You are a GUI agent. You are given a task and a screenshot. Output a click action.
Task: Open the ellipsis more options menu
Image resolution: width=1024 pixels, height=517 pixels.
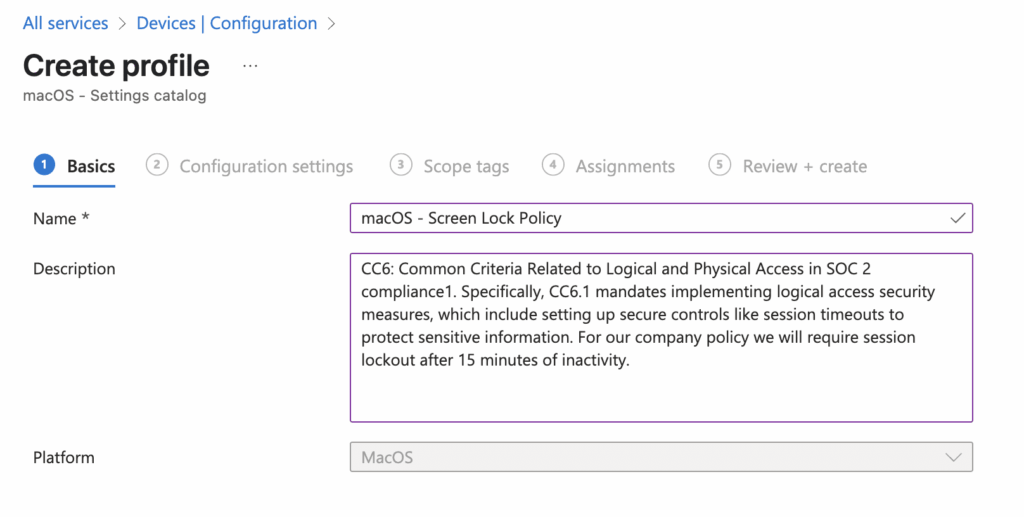pyautogui.click(x=250, y=66)
